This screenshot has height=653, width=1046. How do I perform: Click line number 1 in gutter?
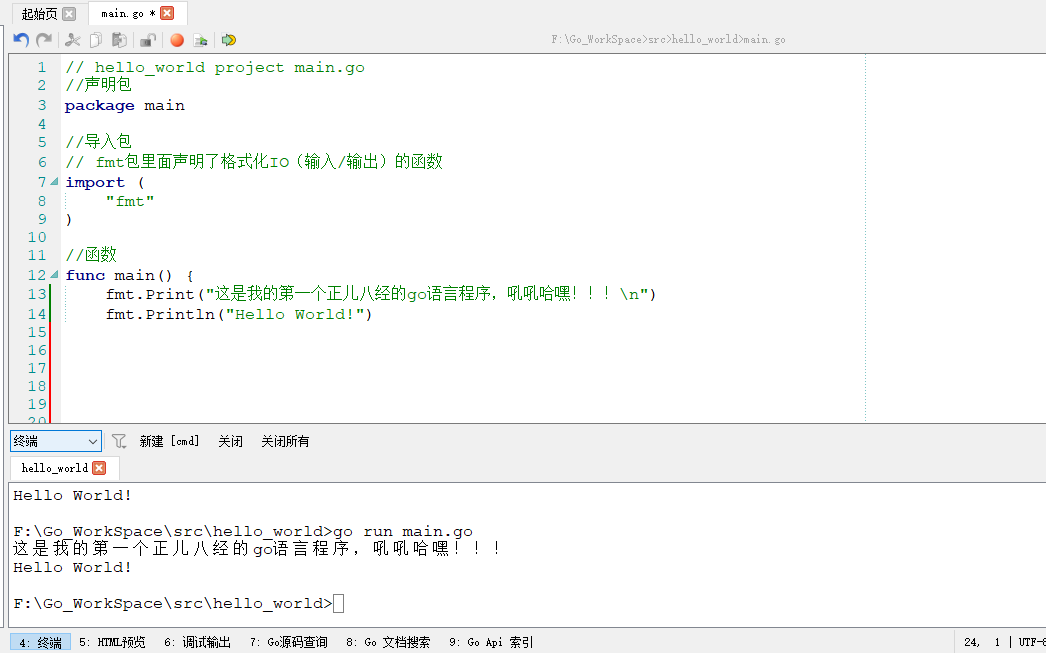pyautogui.click(x=42, y=67)
